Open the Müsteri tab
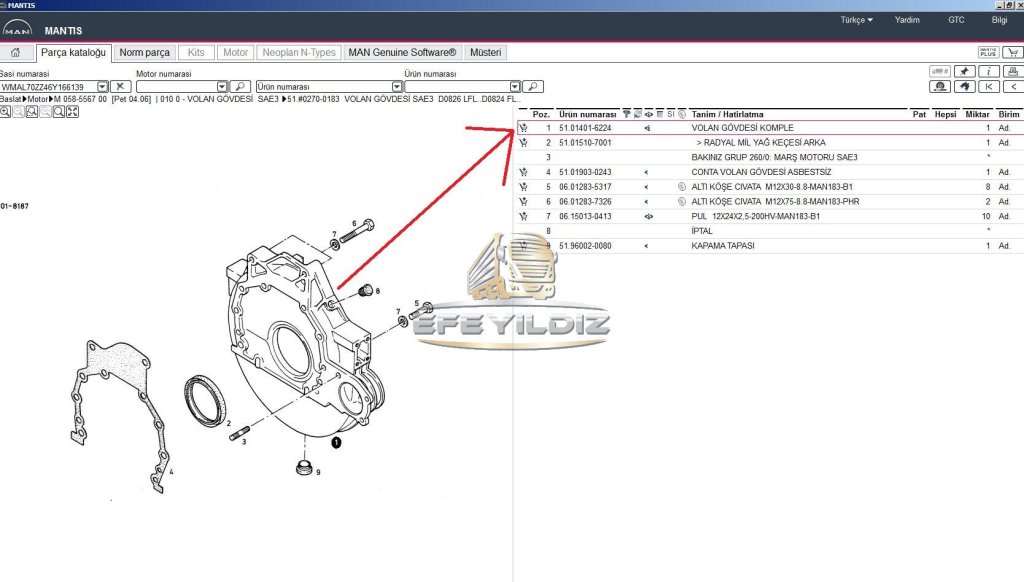The width and height of the screenshot is (1024, 582). pos(486,52)
